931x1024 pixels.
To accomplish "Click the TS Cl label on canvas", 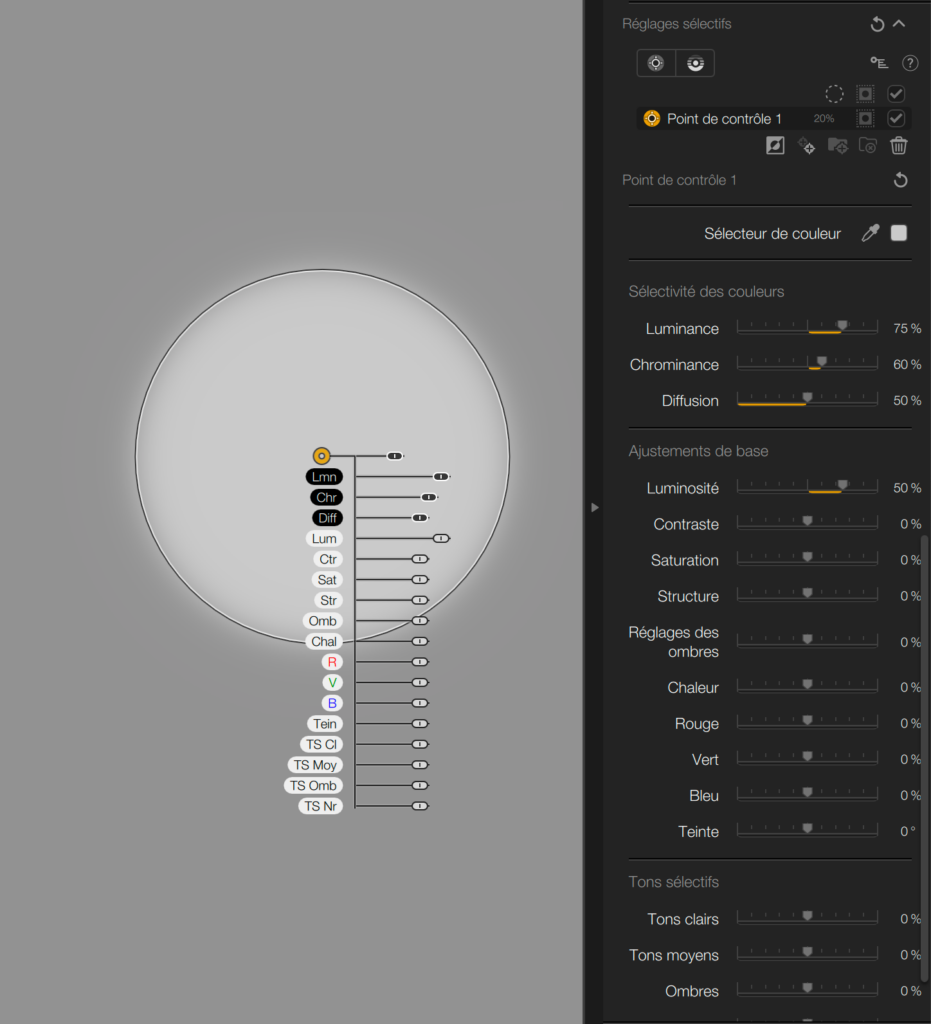I will pyautogui.click(x=321, y=744).
